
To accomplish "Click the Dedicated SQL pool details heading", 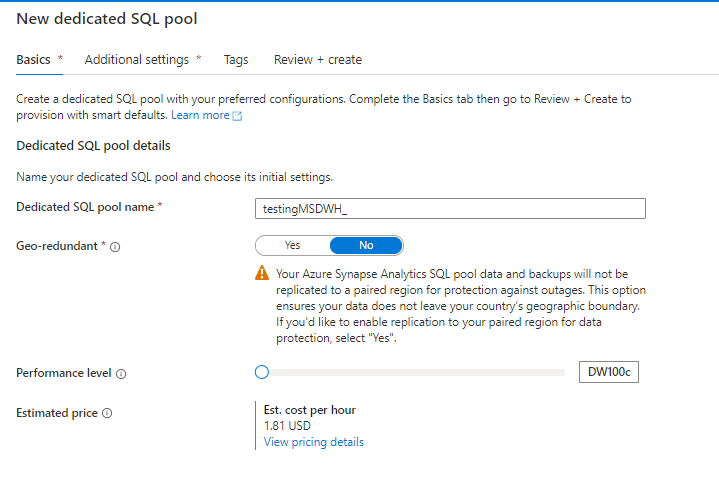I will tap(93, 146).
